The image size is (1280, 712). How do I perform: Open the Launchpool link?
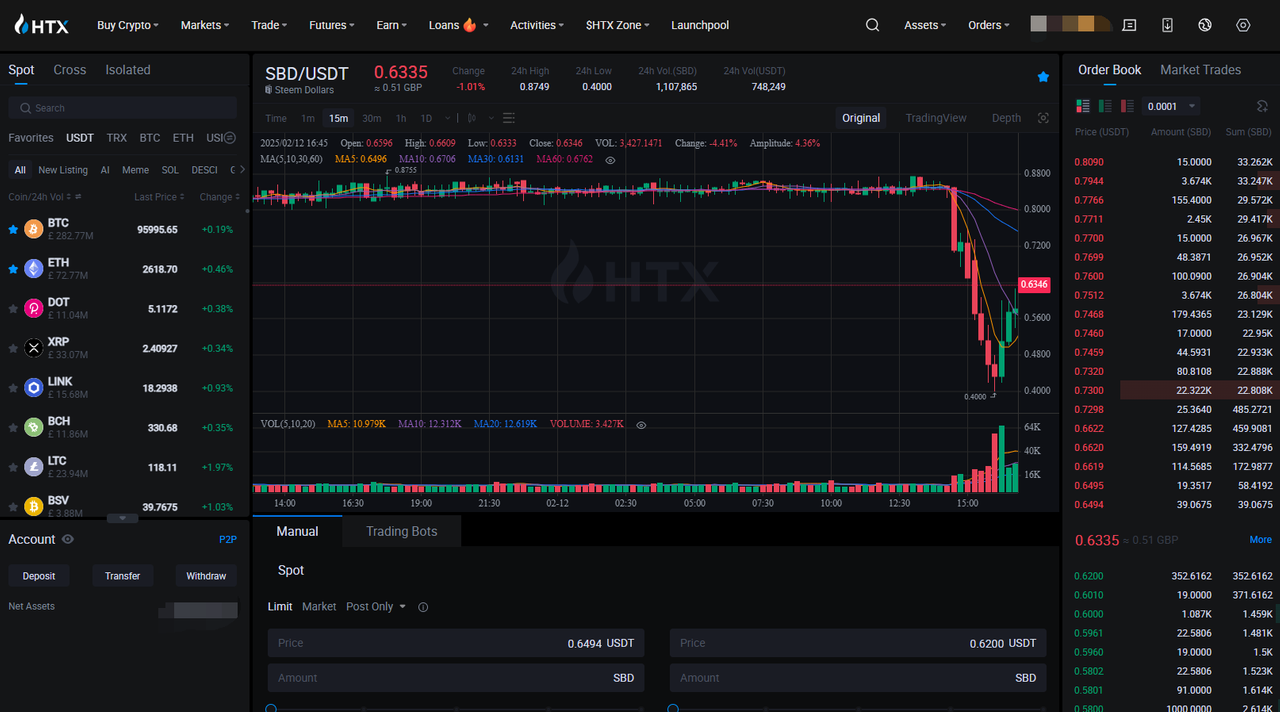700,25
